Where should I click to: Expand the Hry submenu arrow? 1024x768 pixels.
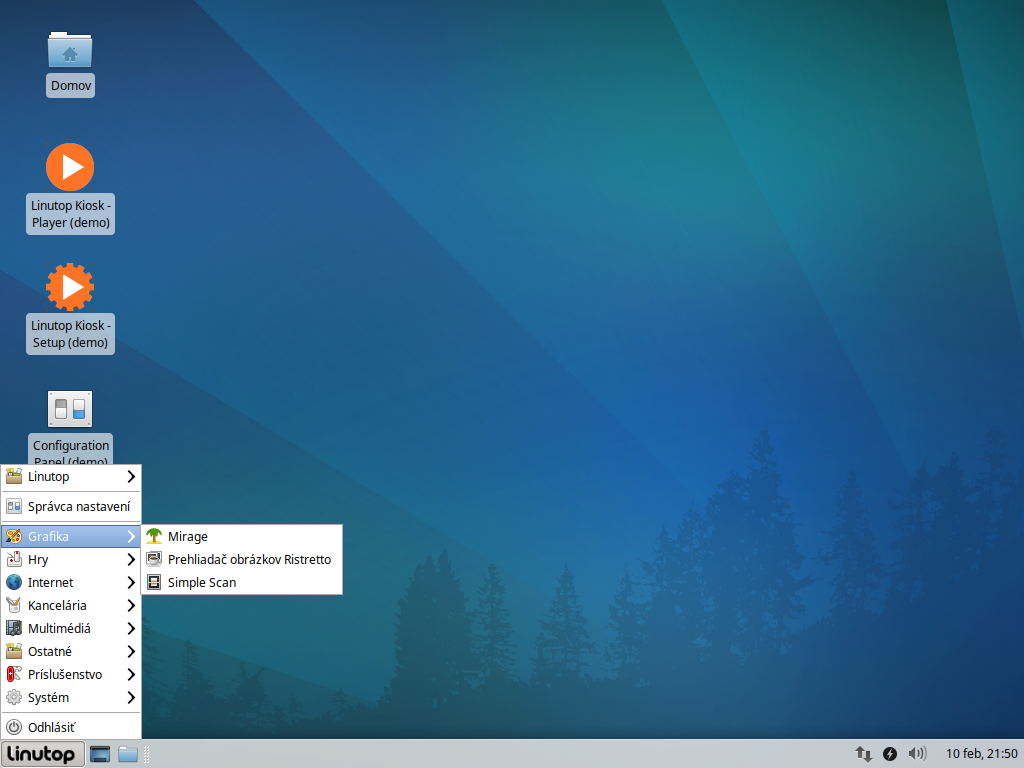point(131,559)
